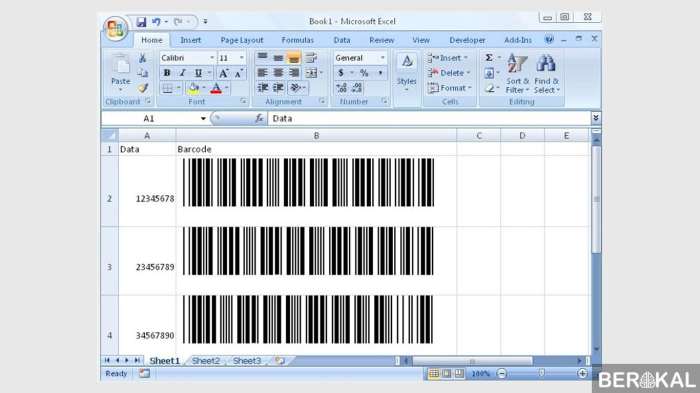Click the Format Painter brush icon
The width and height of the screenshot is (700, 393).
click(x=142, y=88)
